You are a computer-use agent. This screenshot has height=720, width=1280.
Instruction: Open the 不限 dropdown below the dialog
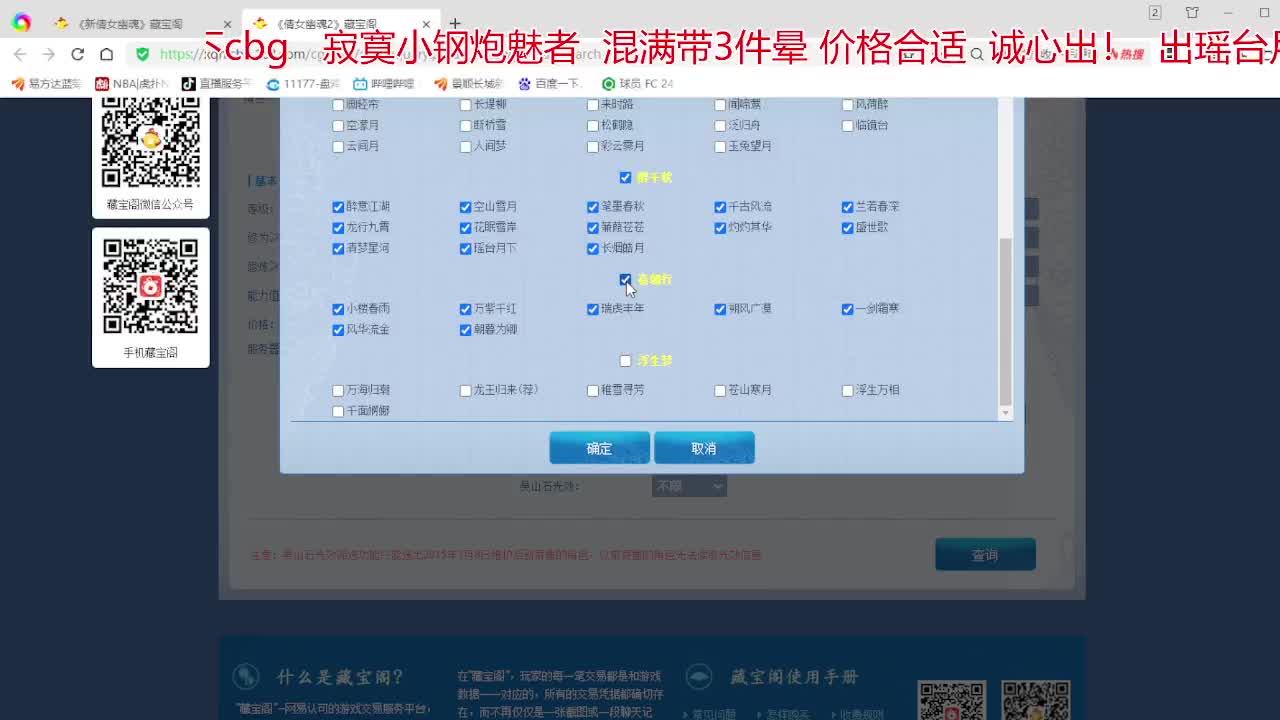coord(689,486)
